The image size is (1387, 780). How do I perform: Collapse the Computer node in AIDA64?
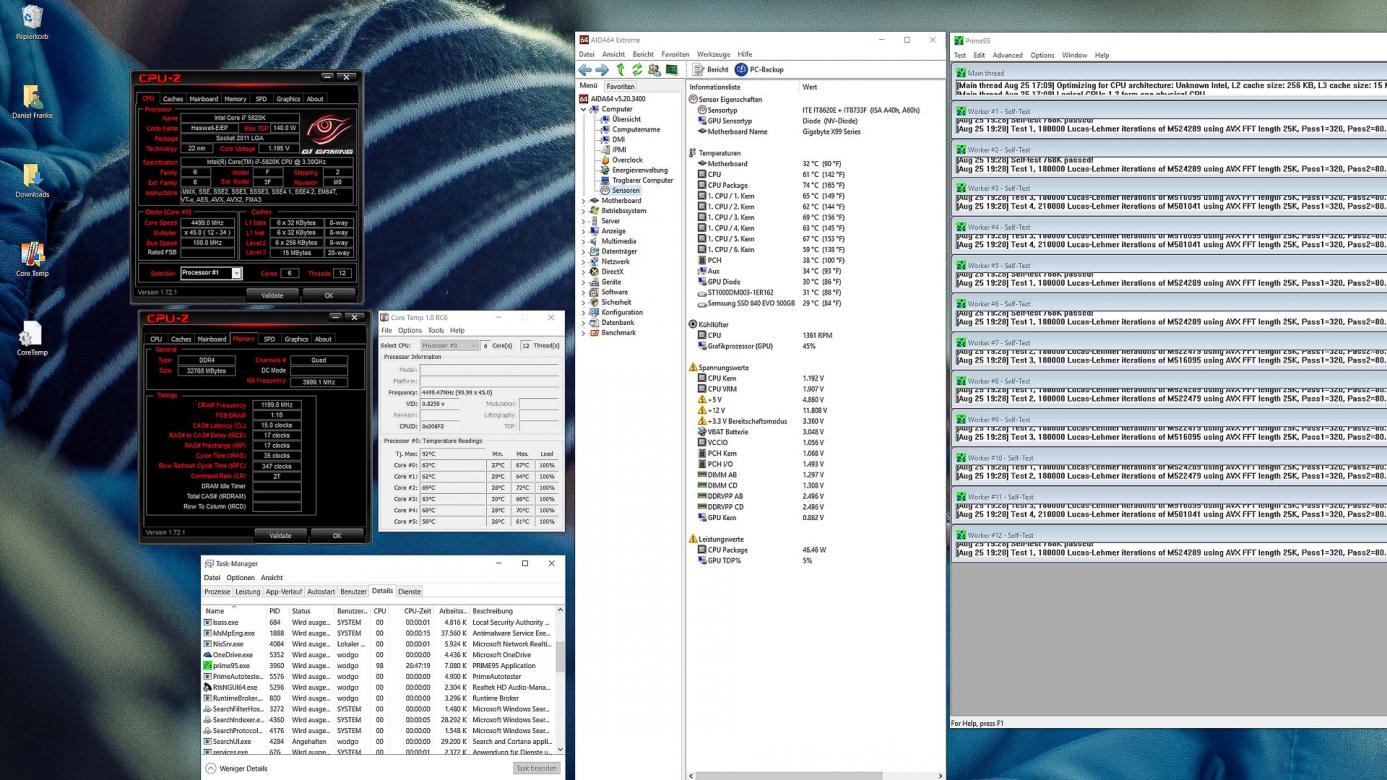(584, 109)
